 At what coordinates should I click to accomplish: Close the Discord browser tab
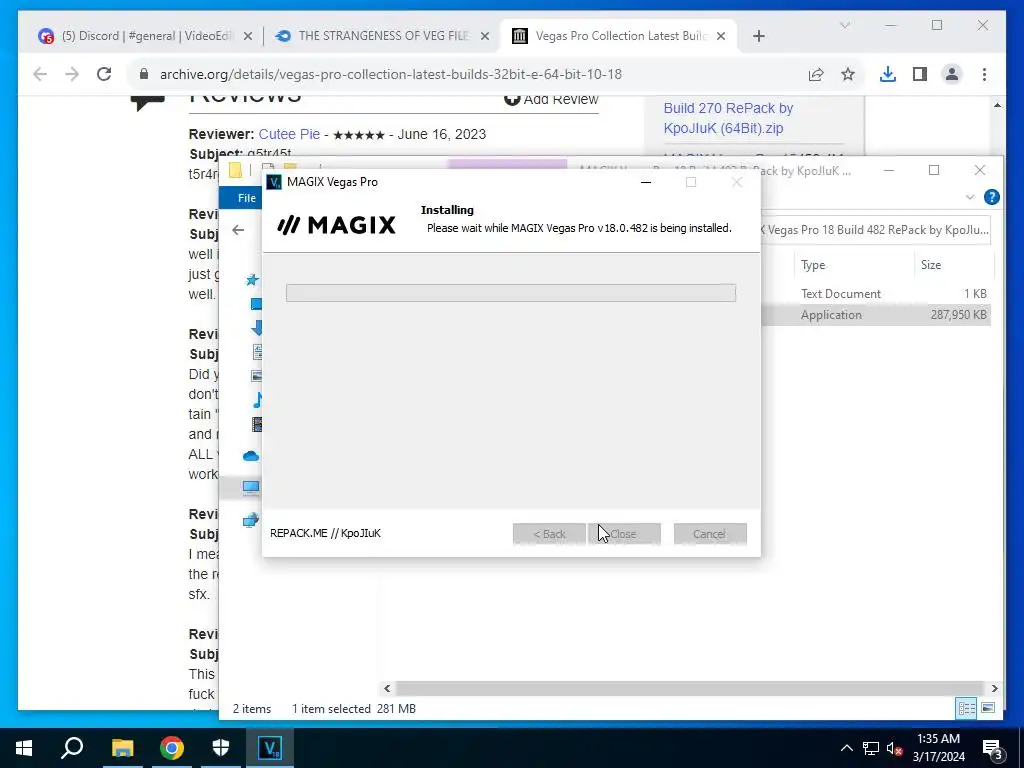pos(248,37)
